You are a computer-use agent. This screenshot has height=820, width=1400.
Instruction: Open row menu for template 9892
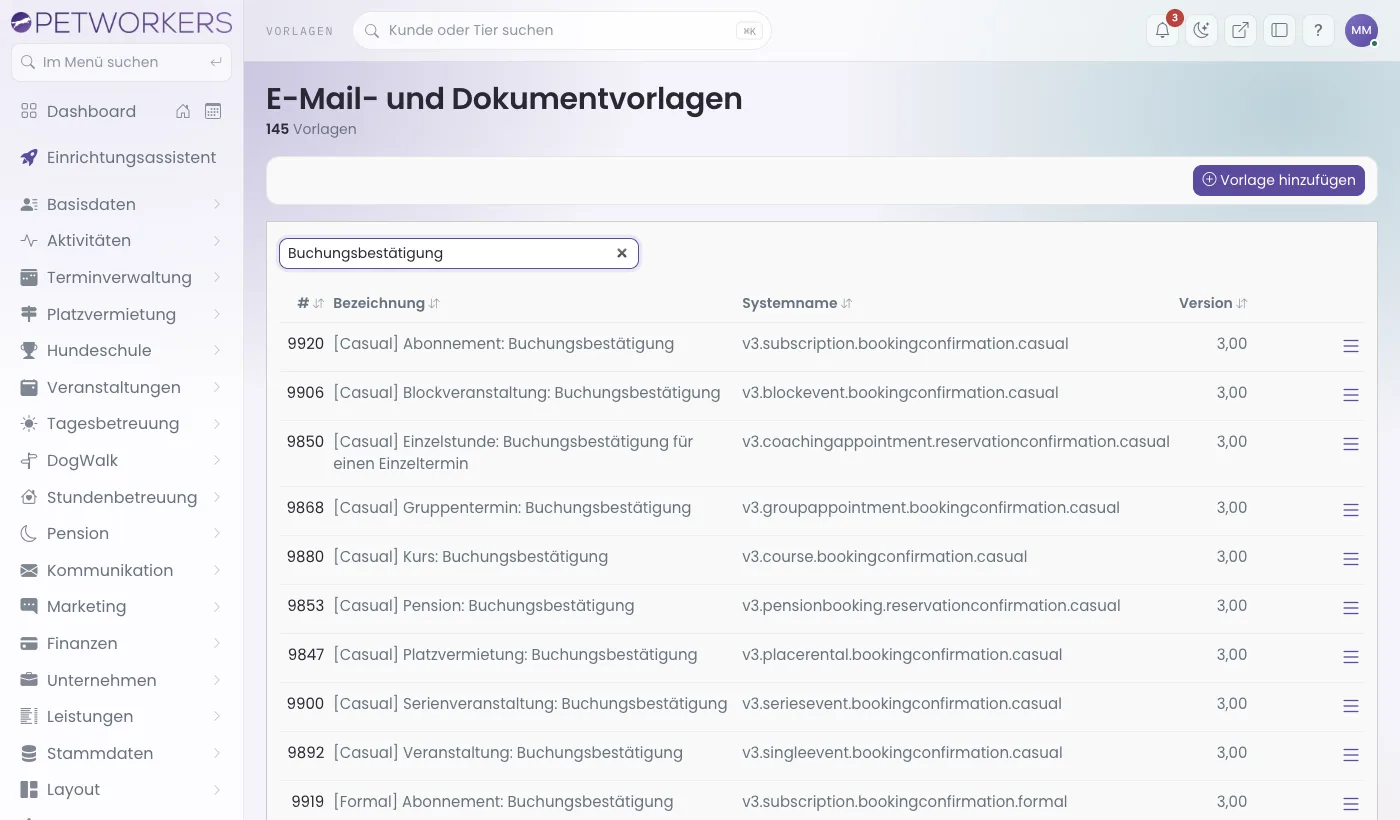(x=1351, y=755)
